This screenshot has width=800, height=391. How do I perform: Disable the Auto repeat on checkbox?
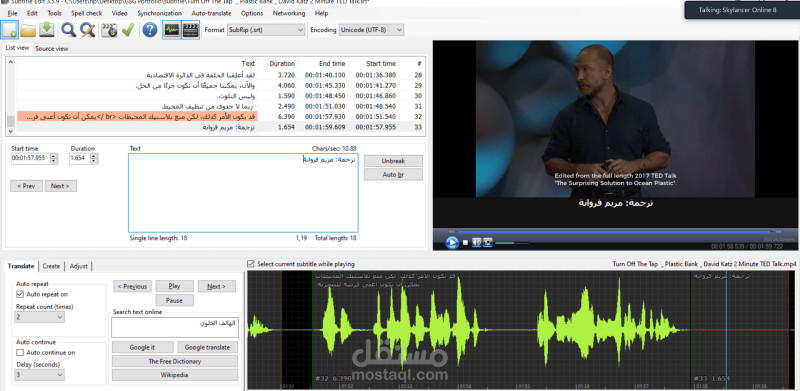(x=20, y=294)
